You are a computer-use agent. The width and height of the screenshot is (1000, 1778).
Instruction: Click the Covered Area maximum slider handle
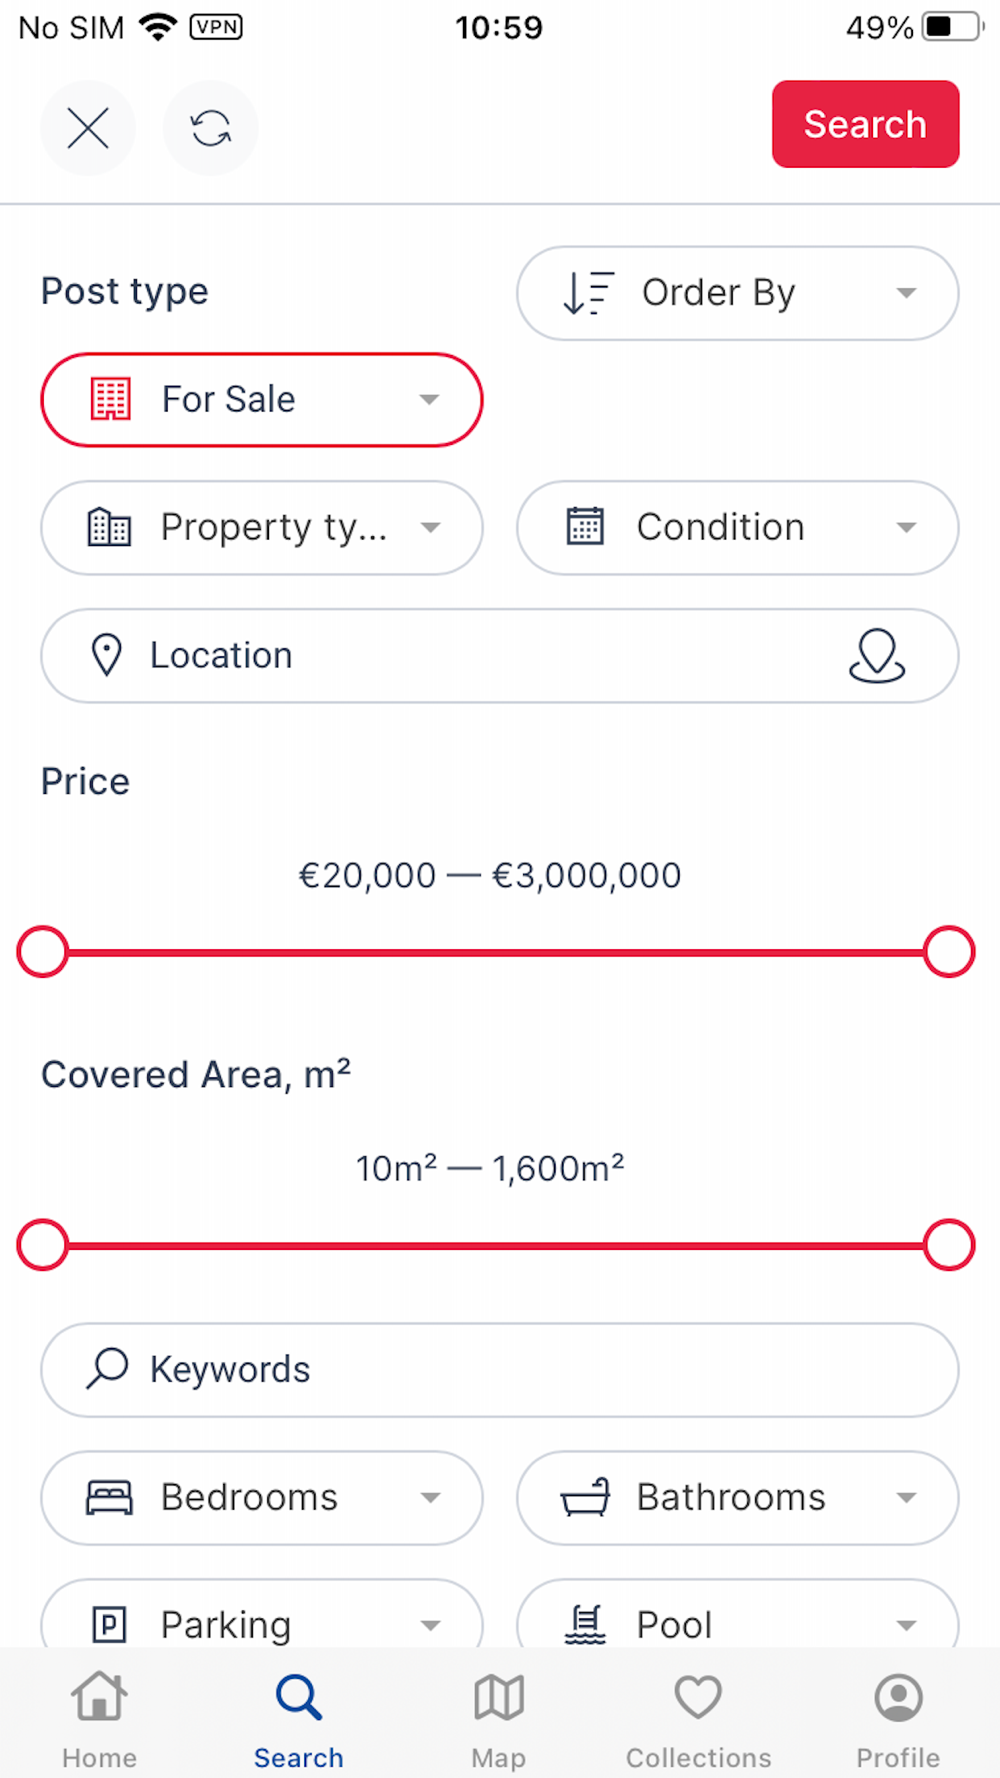pyautogui.click(x=948, y=1245)
